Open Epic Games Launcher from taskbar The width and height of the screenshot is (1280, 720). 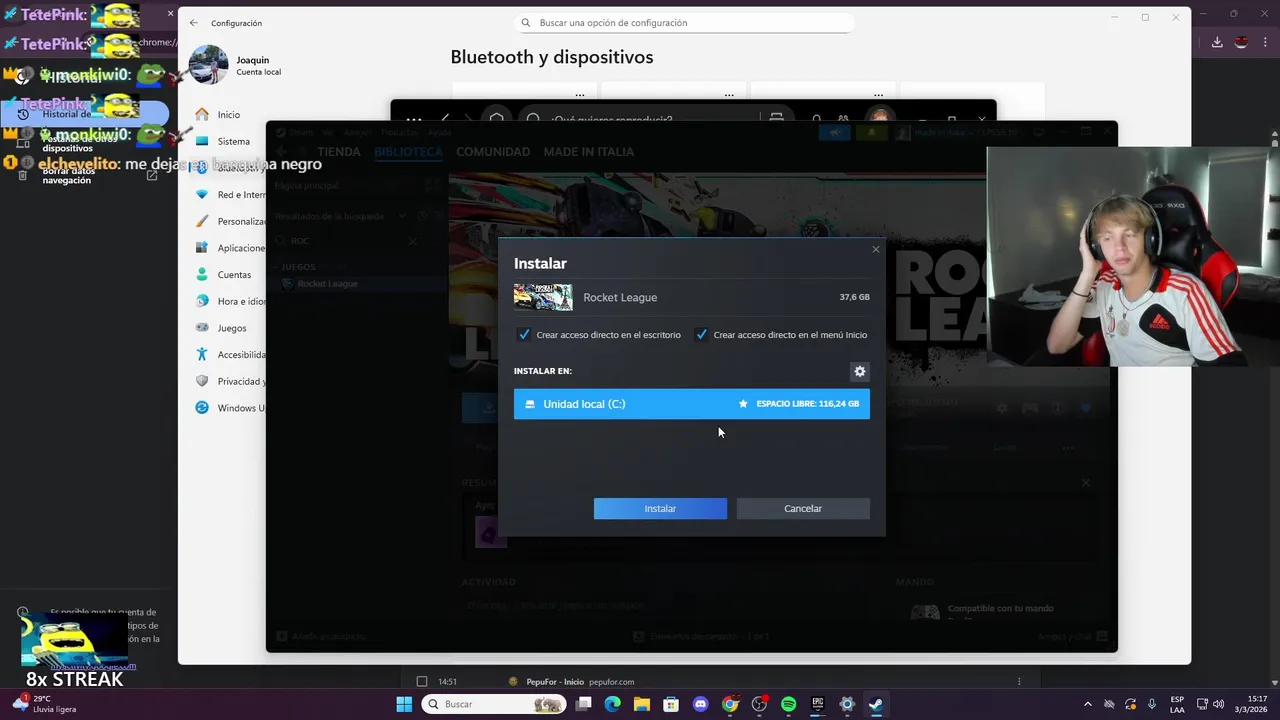817,704
